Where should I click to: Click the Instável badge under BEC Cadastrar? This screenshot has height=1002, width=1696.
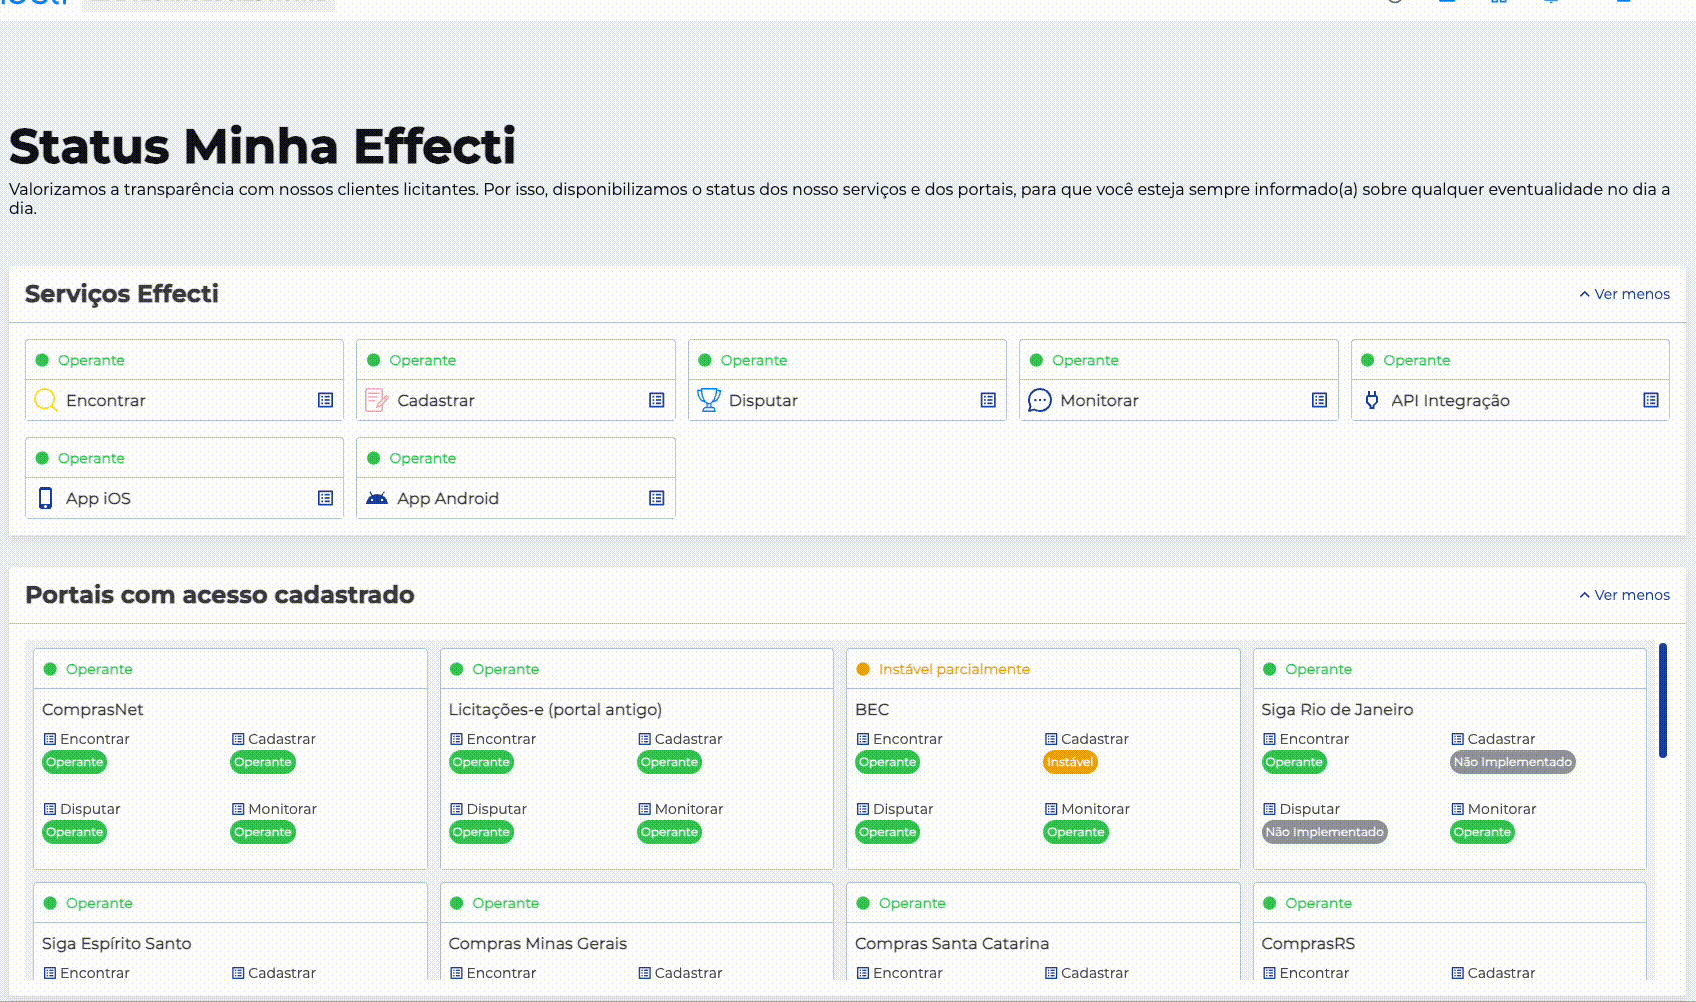coord(1070,762)
